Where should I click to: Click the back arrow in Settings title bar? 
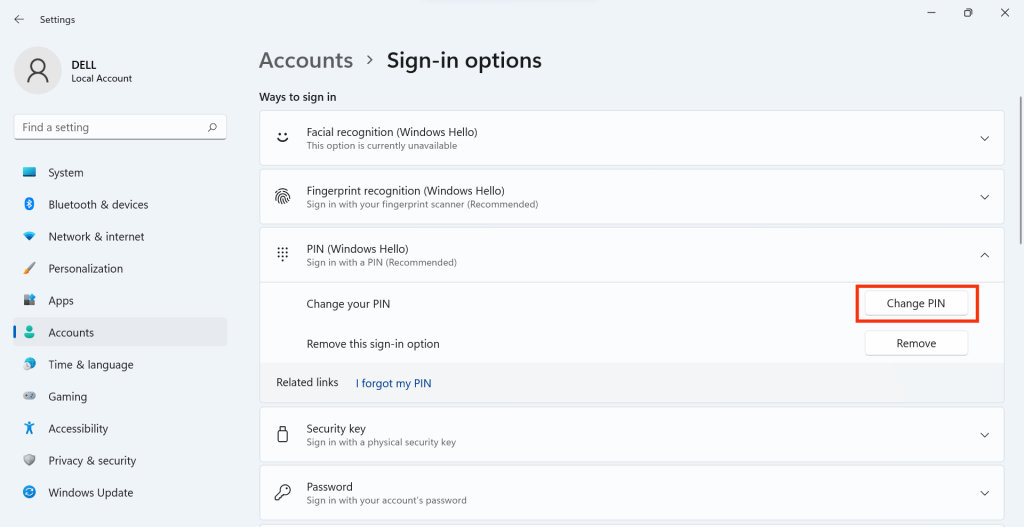[19, 20]
